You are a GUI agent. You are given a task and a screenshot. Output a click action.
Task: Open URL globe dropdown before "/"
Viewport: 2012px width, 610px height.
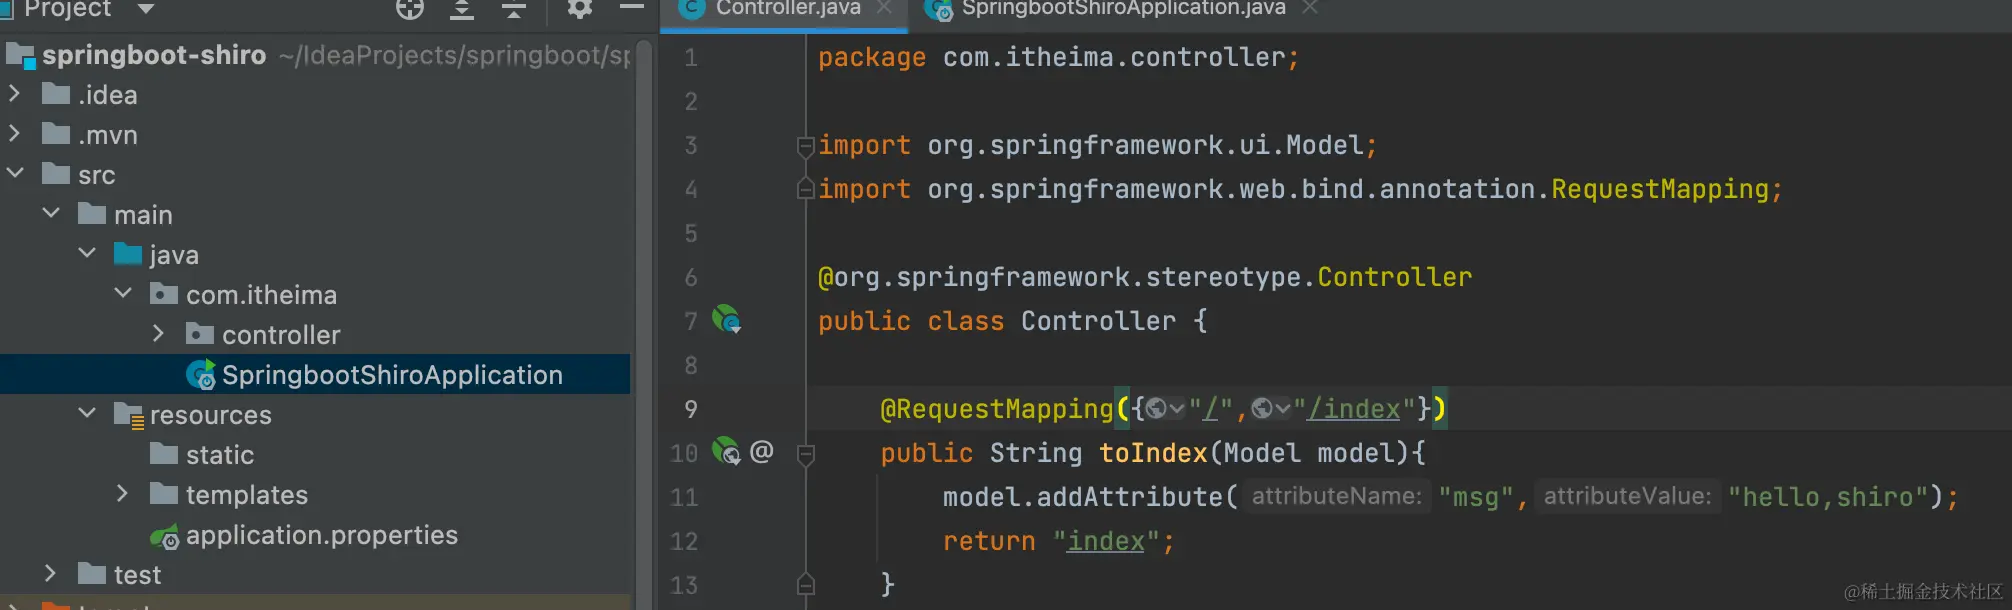1165,409
